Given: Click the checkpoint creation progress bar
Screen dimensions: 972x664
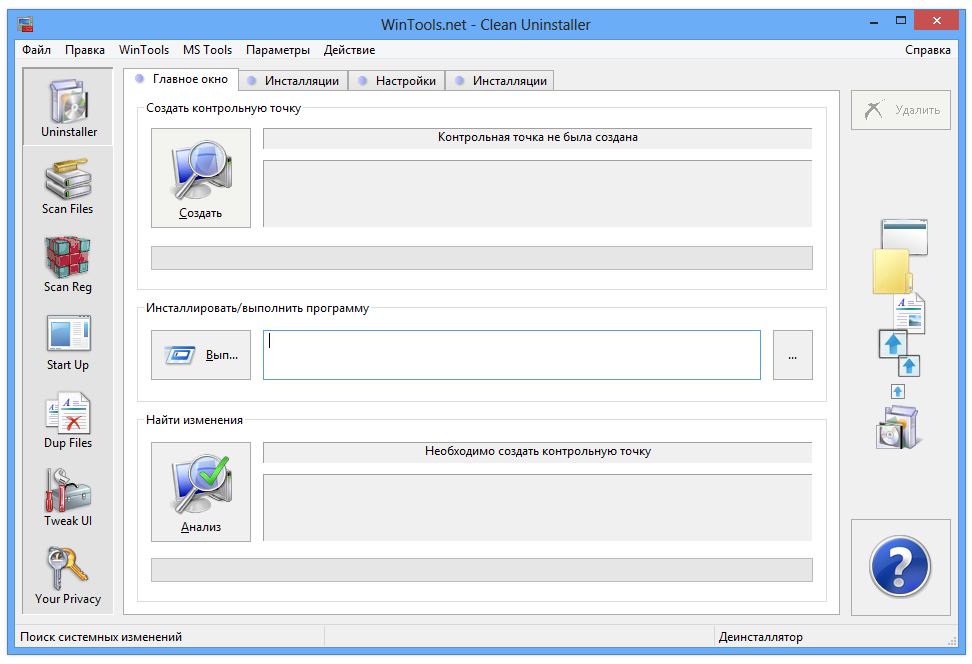Looking at the screenshot, I should click(x=482, y=258).
